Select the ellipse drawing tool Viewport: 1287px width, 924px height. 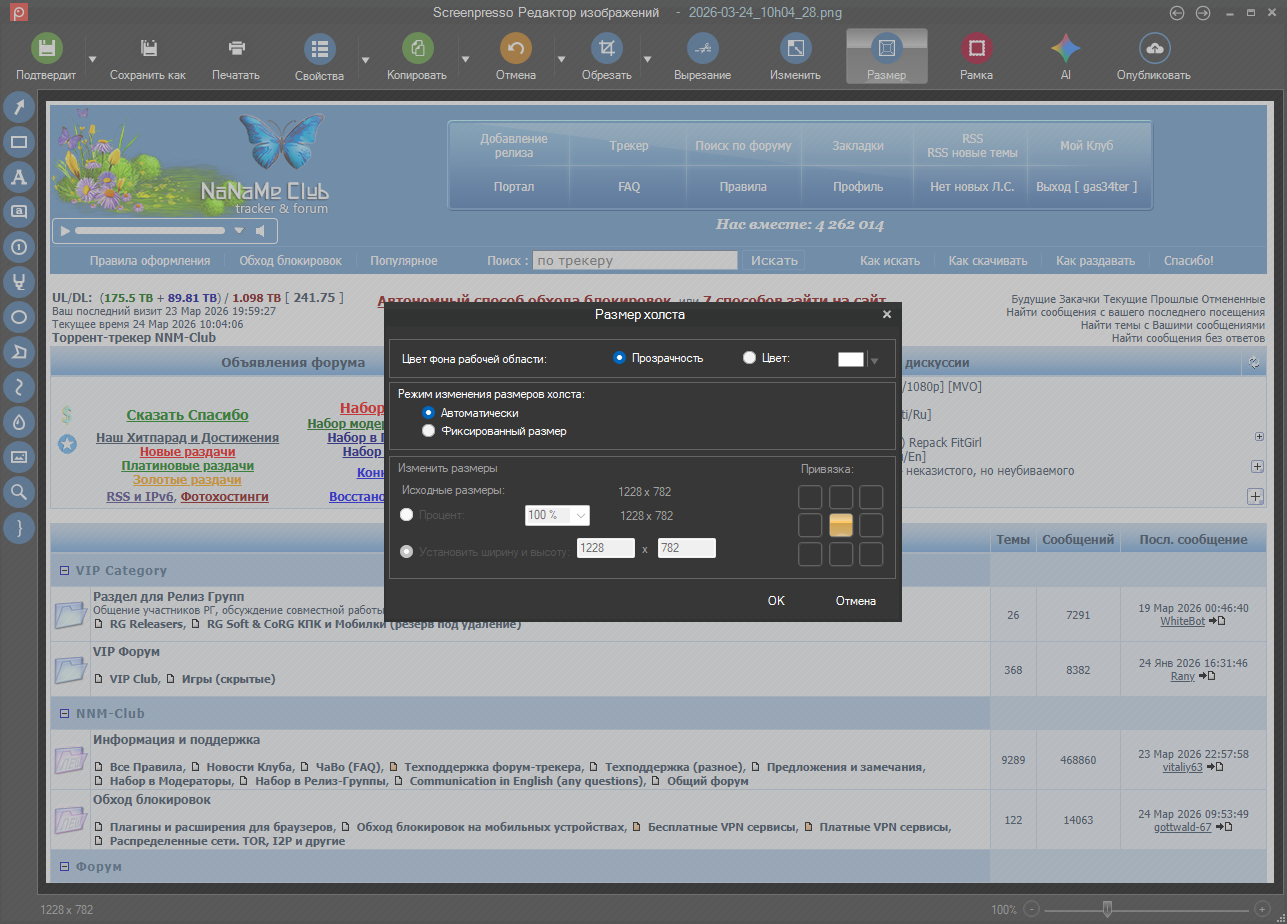point(19,317)
